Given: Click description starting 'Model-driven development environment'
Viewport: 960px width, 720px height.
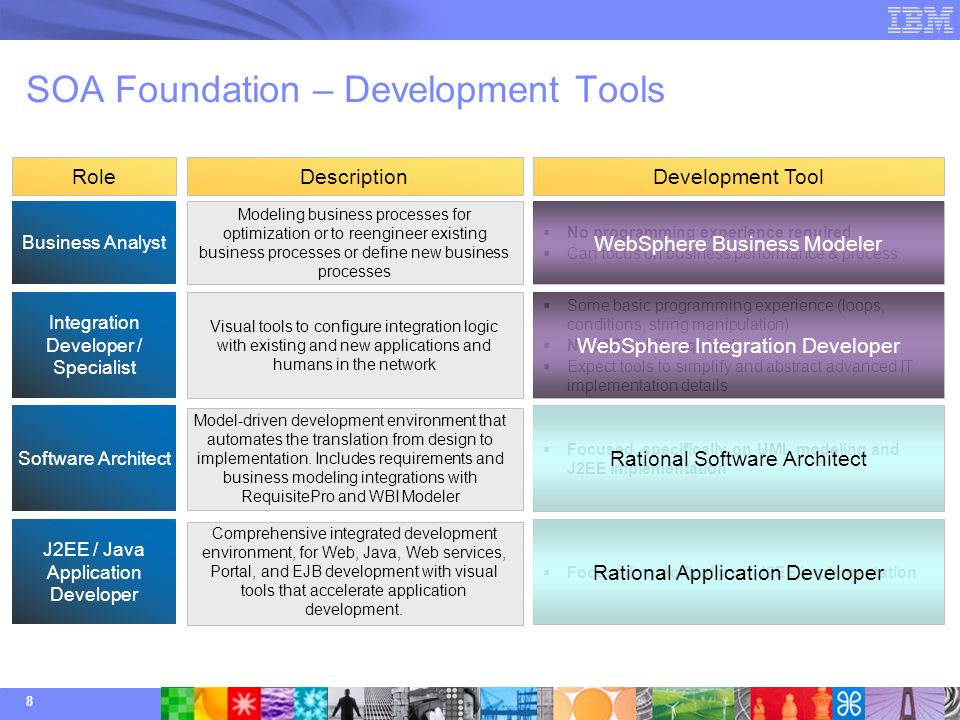Looking at the screenshot, I should (x=355, y=459).
